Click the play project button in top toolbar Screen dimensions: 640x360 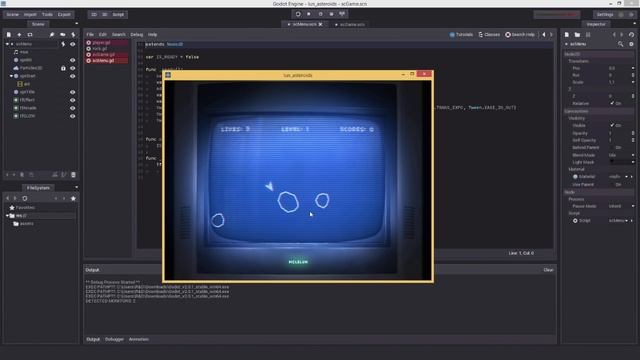pos(298,14)
